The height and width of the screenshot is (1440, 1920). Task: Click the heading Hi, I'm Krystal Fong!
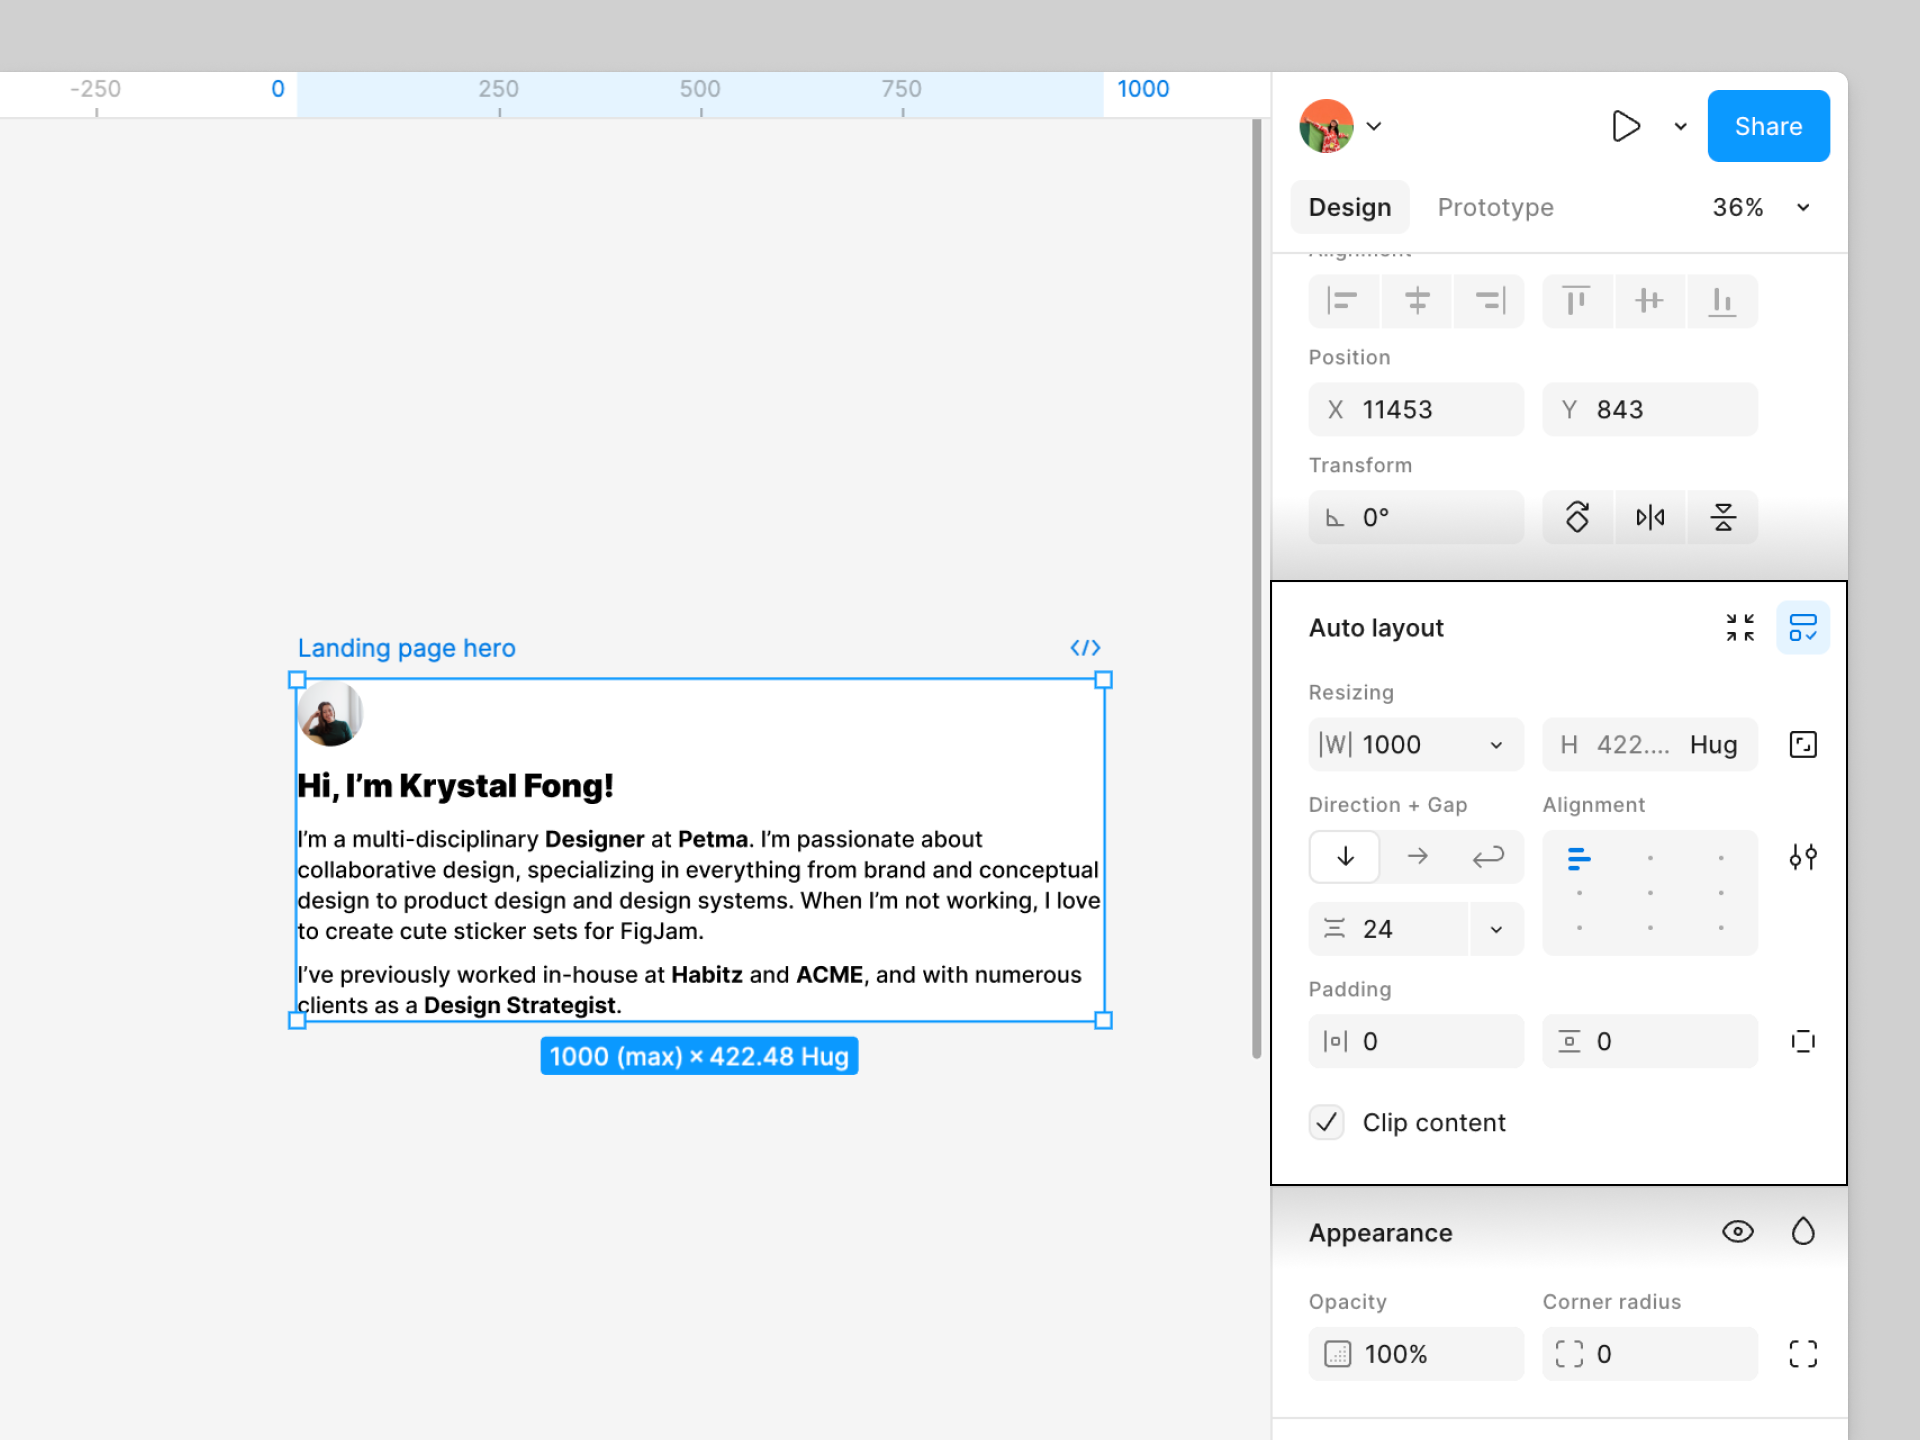pos(456,786)
